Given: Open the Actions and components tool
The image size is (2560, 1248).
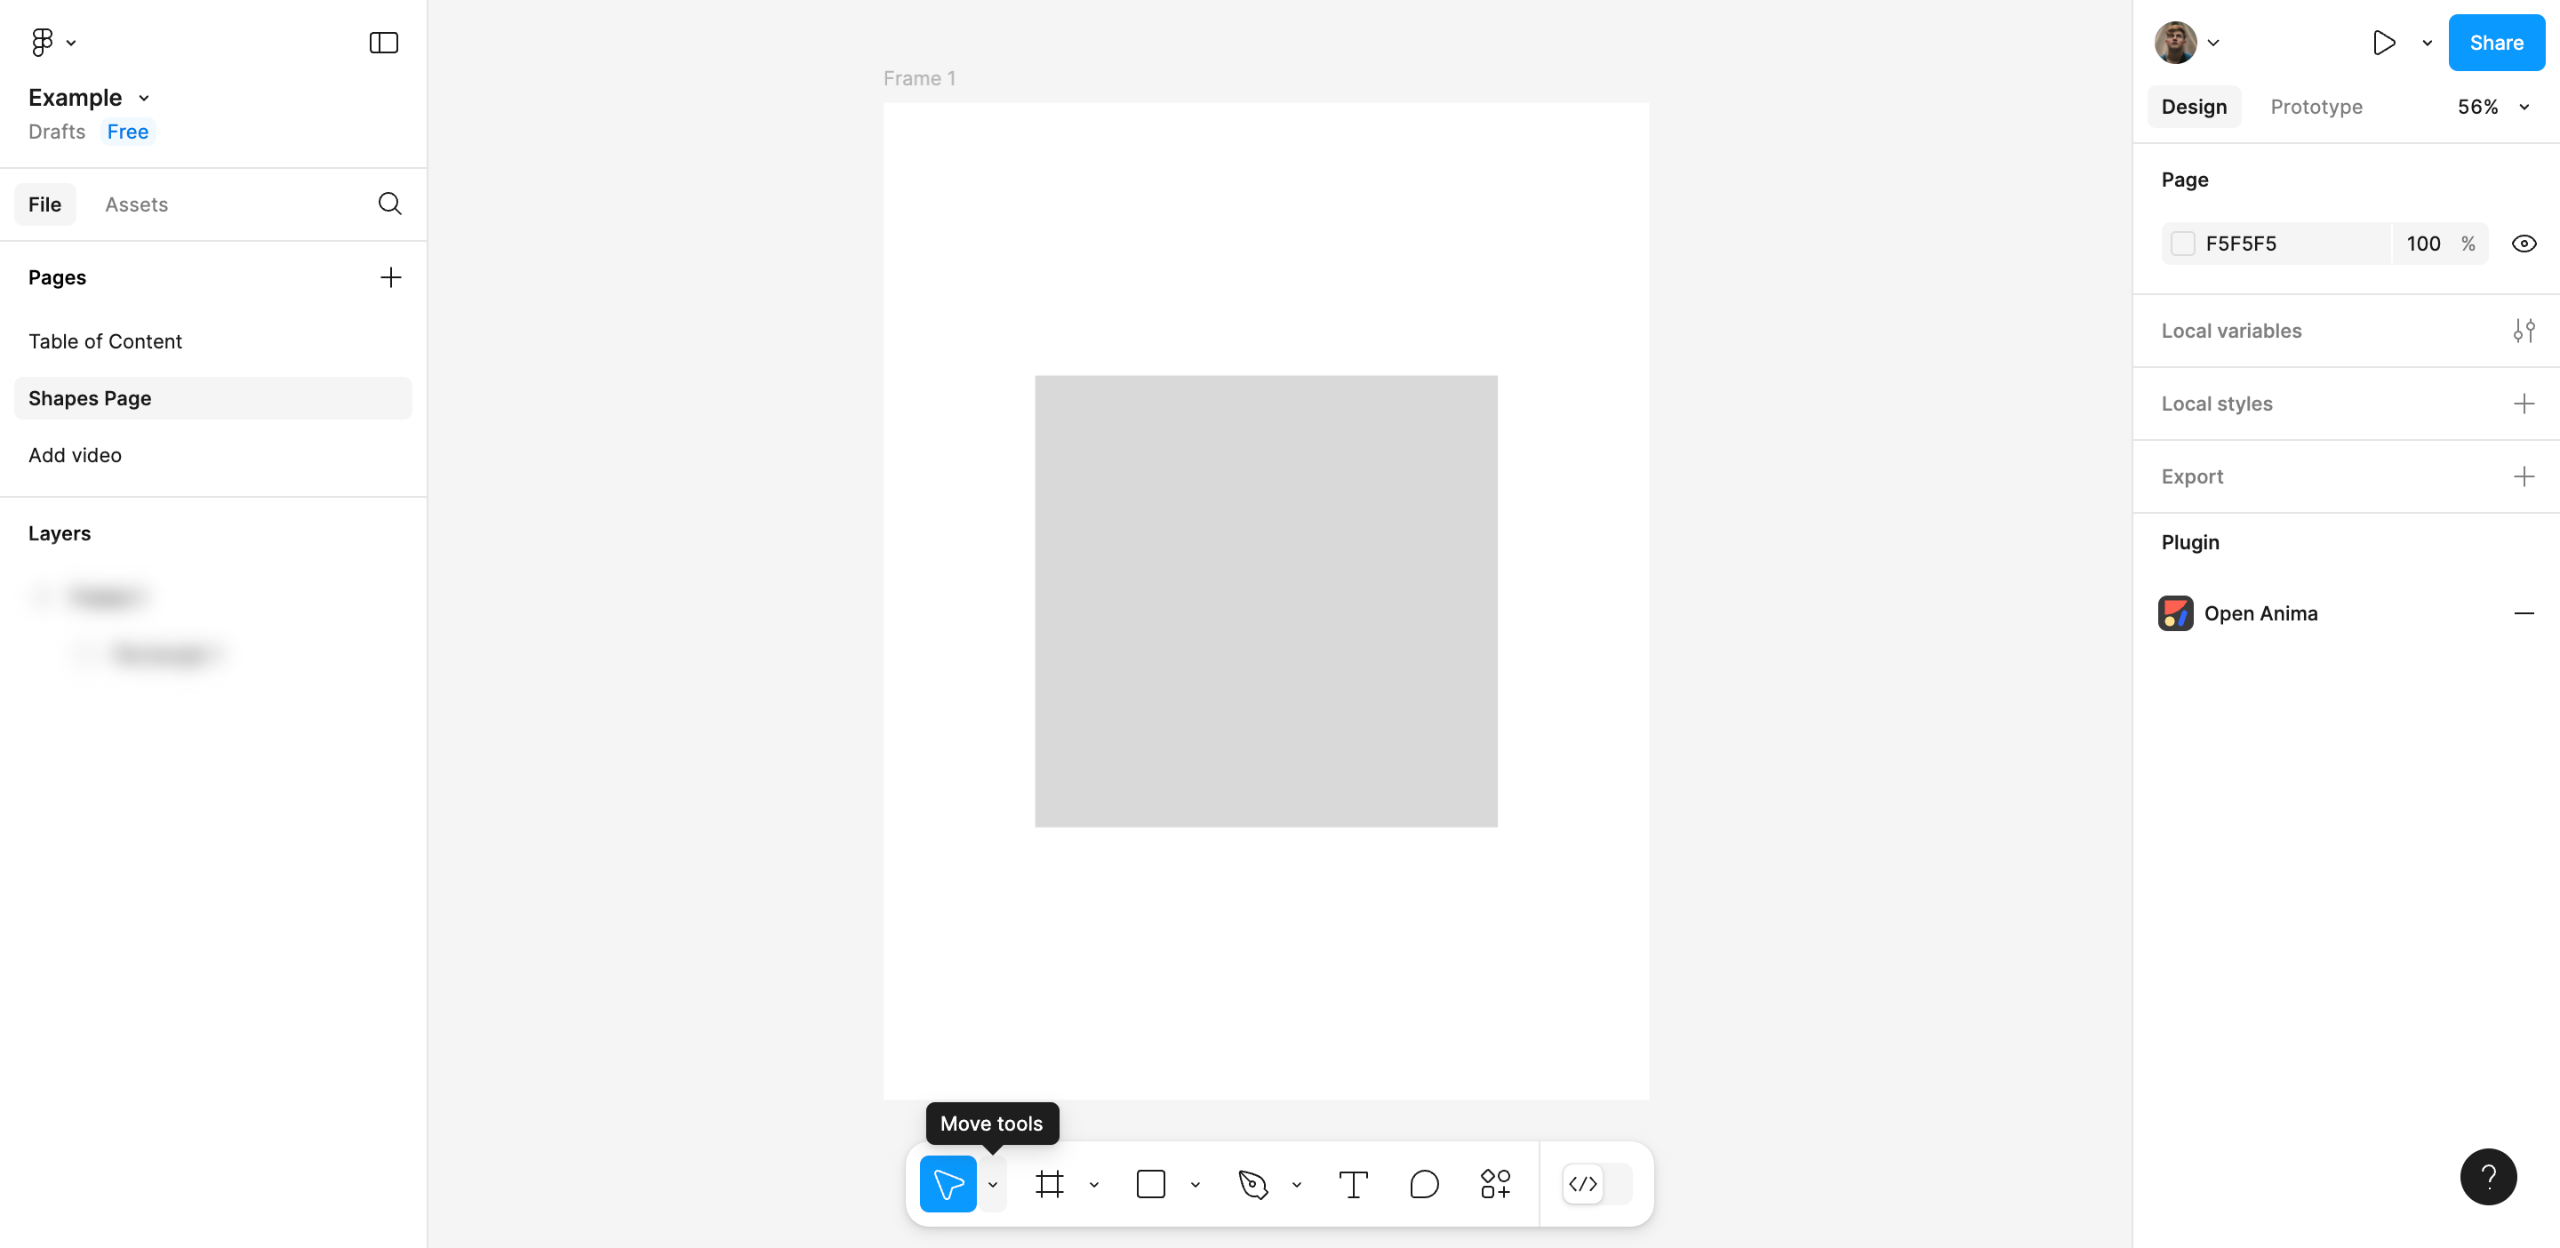Looking at the screenshot, I should 1495,1184.
